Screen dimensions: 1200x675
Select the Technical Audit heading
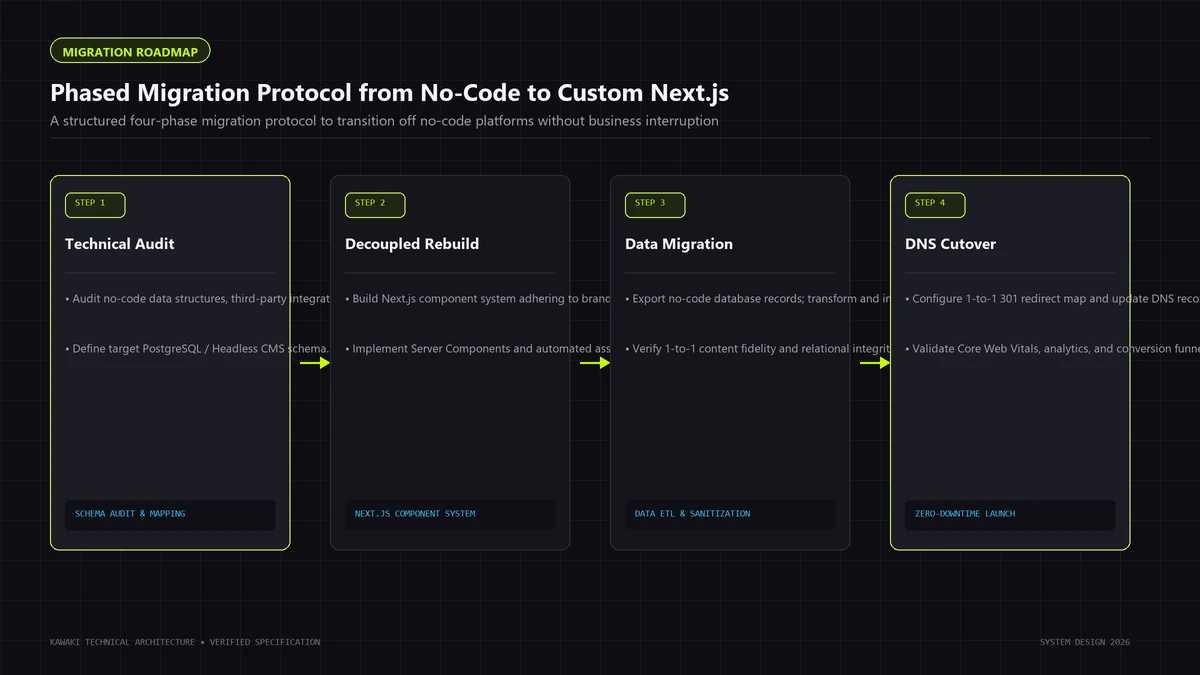[x=120, y=244]
